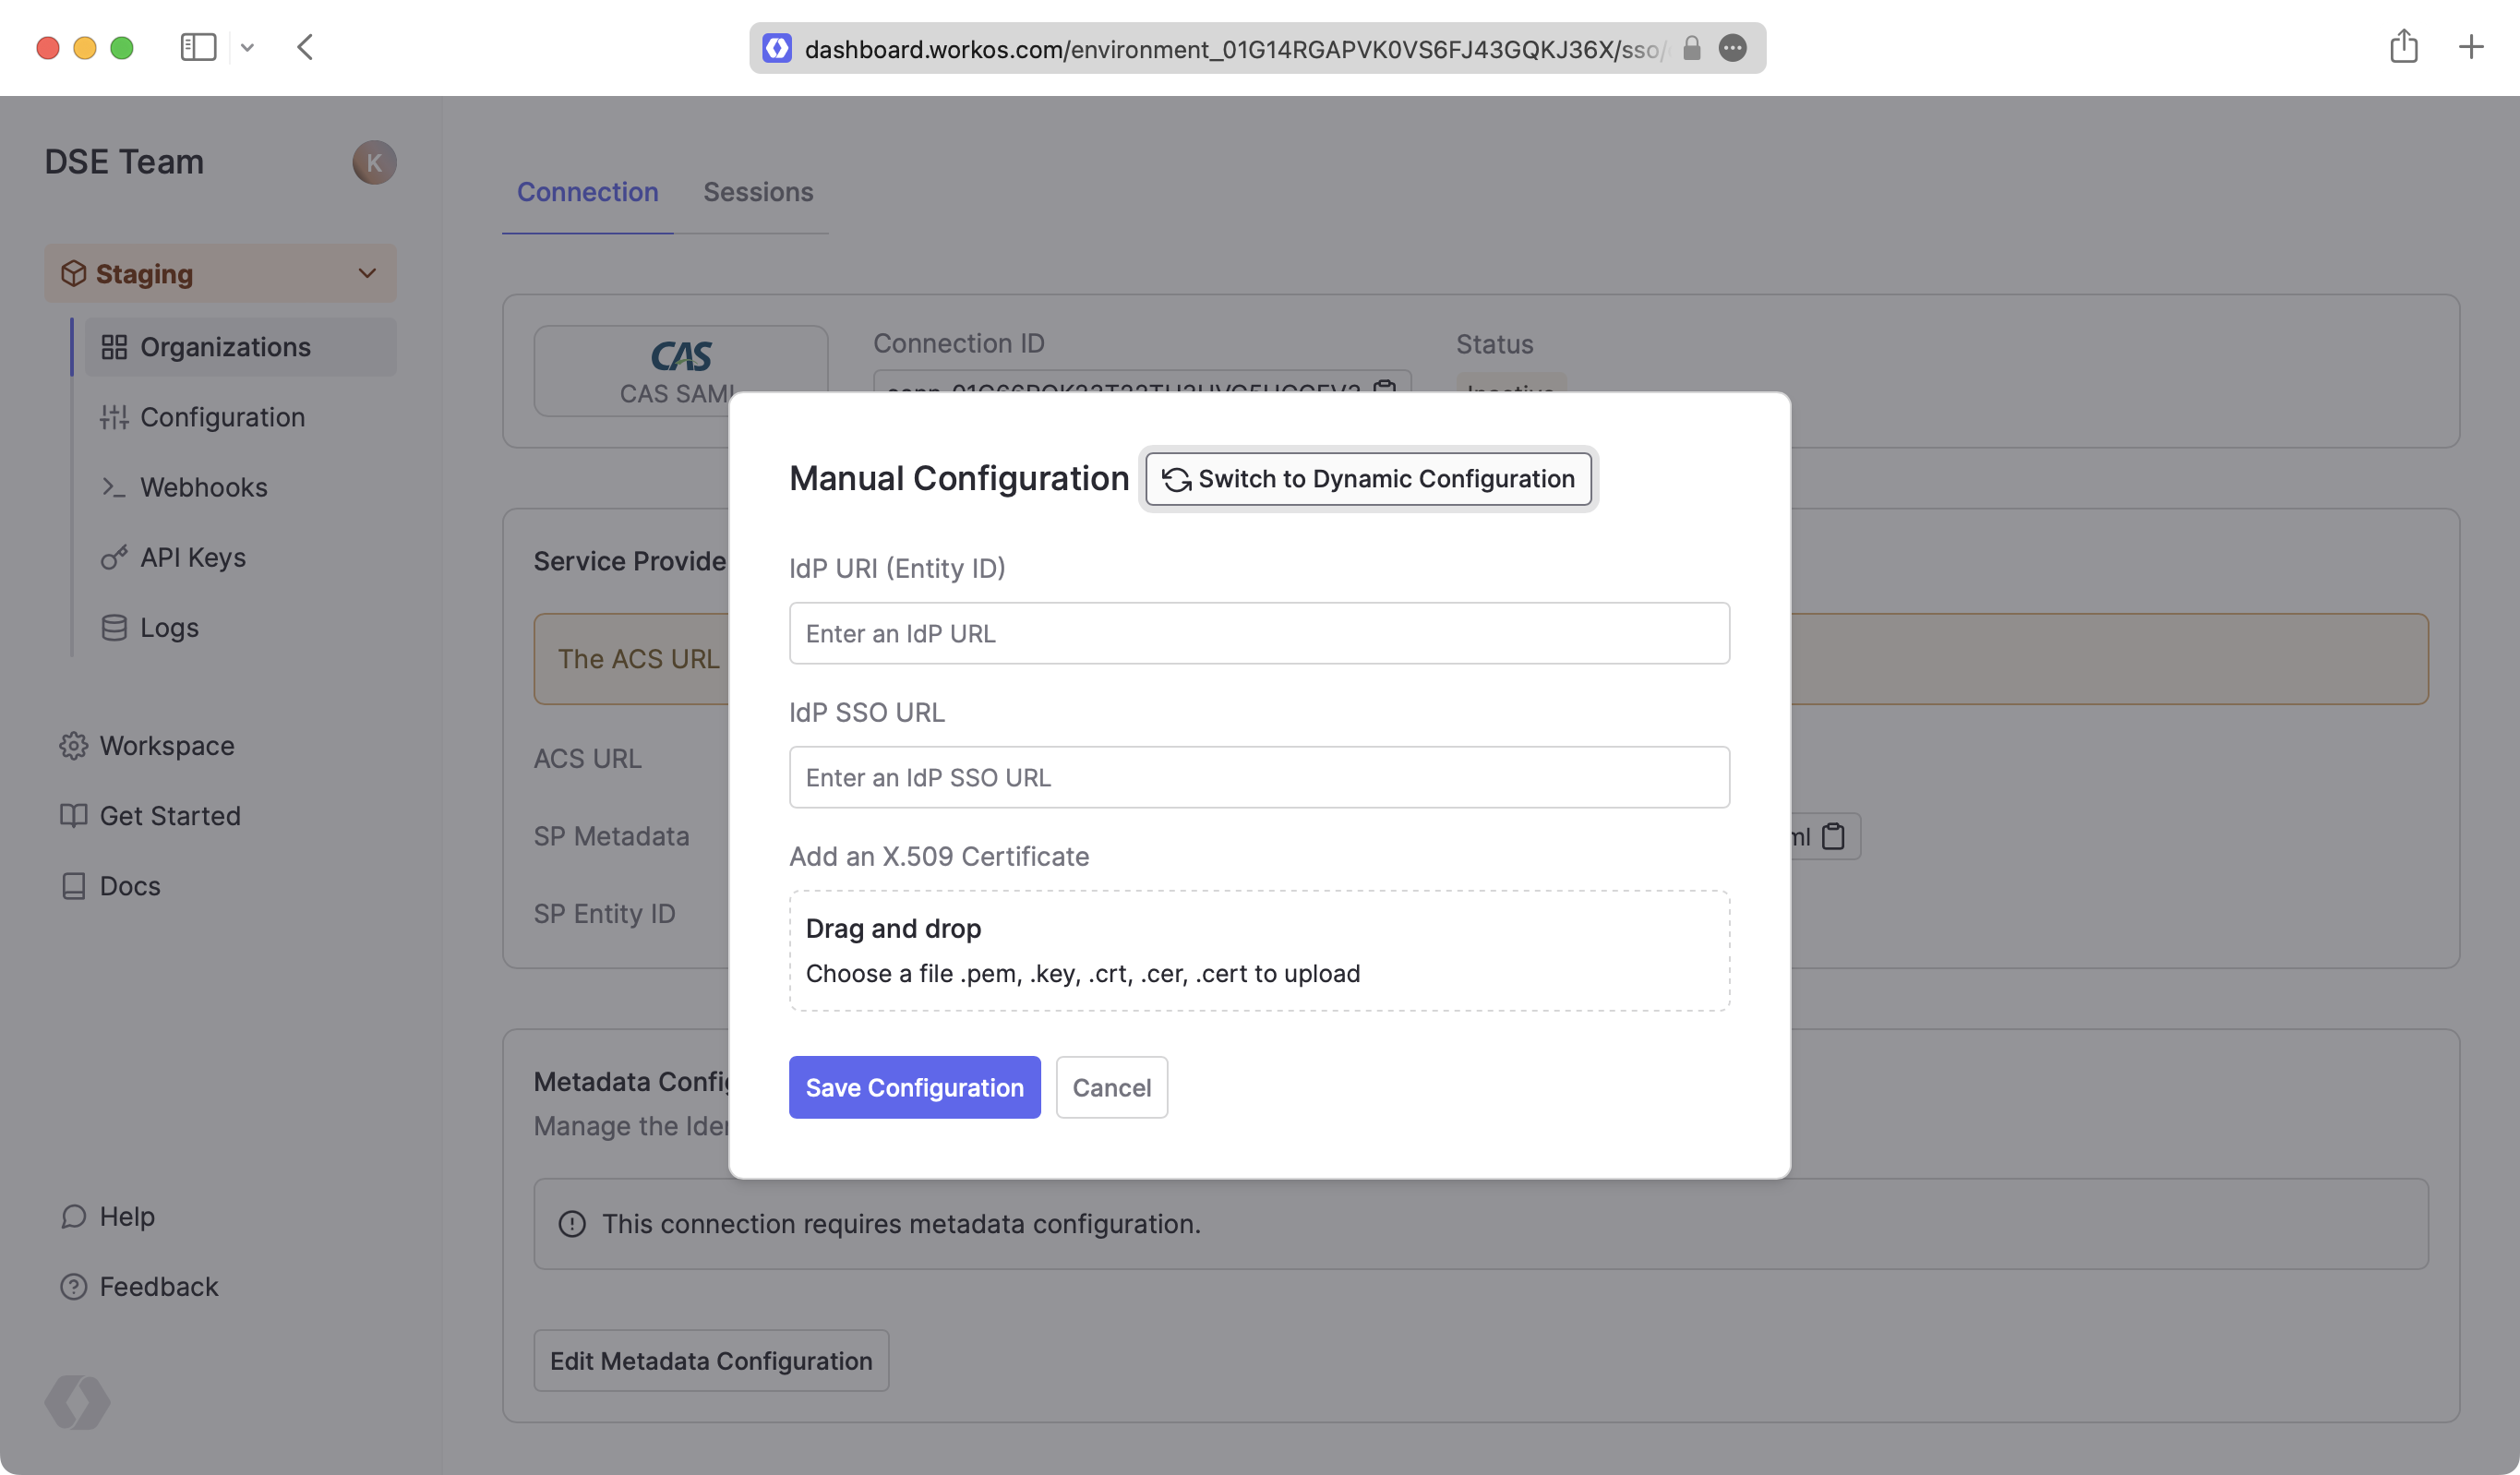Switch to Dynamic Configuration
This screenshot has height=1475, width=2520.
(1367, 479)
